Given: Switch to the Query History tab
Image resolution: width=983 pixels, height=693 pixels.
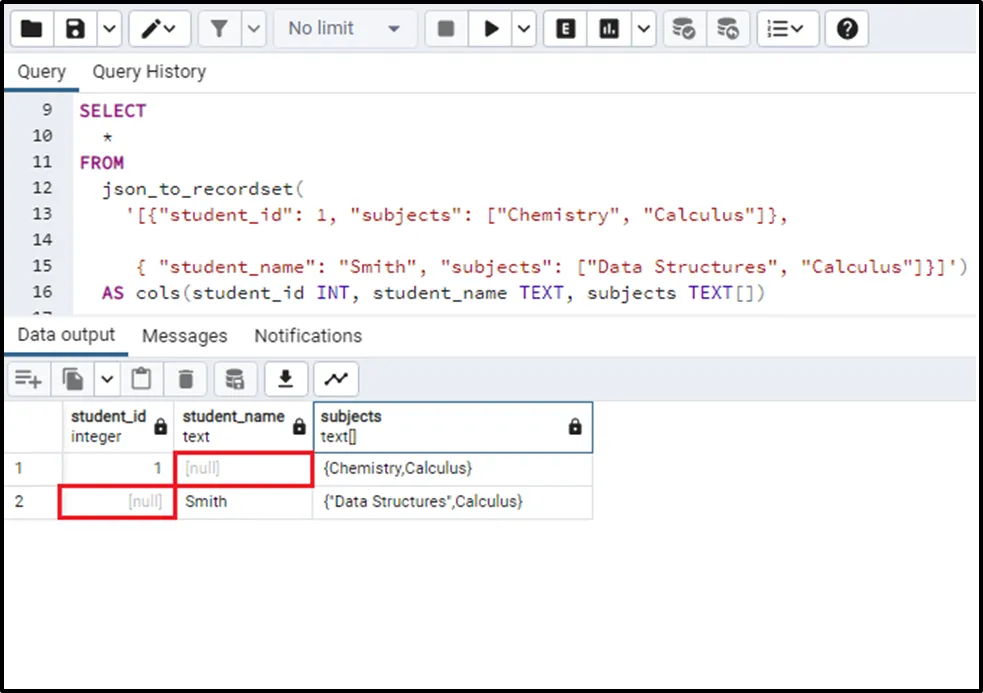Looking at the screenshot, I should click(x=149, y=72).
